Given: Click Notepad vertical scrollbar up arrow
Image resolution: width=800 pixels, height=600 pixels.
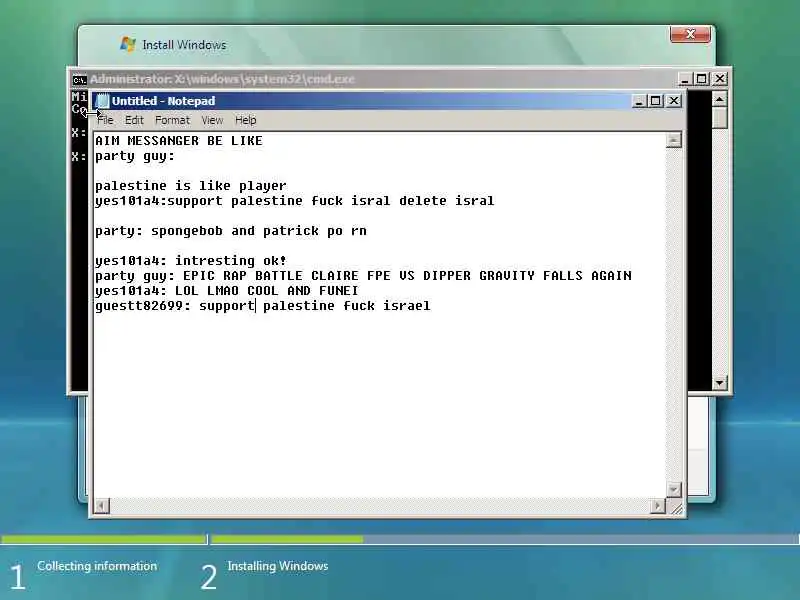Looking at the screenshot, I should pyautogui.click(x=673, y=140).
